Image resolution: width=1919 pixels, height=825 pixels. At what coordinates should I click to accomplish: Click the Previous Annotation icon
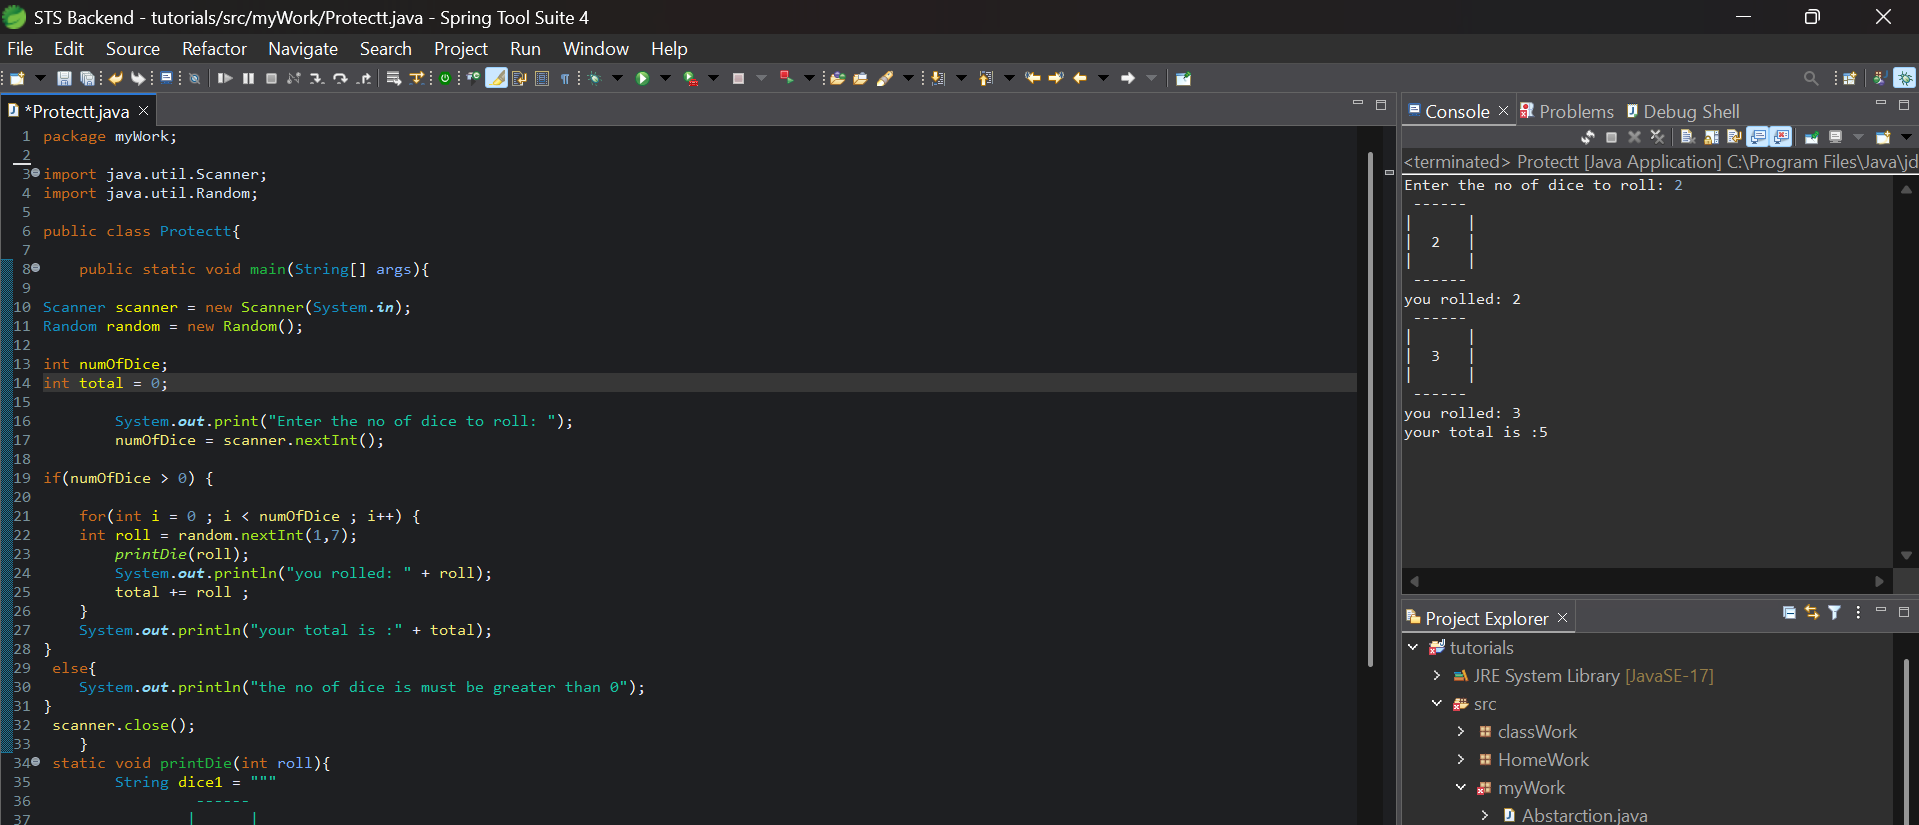tap(985, 78)
